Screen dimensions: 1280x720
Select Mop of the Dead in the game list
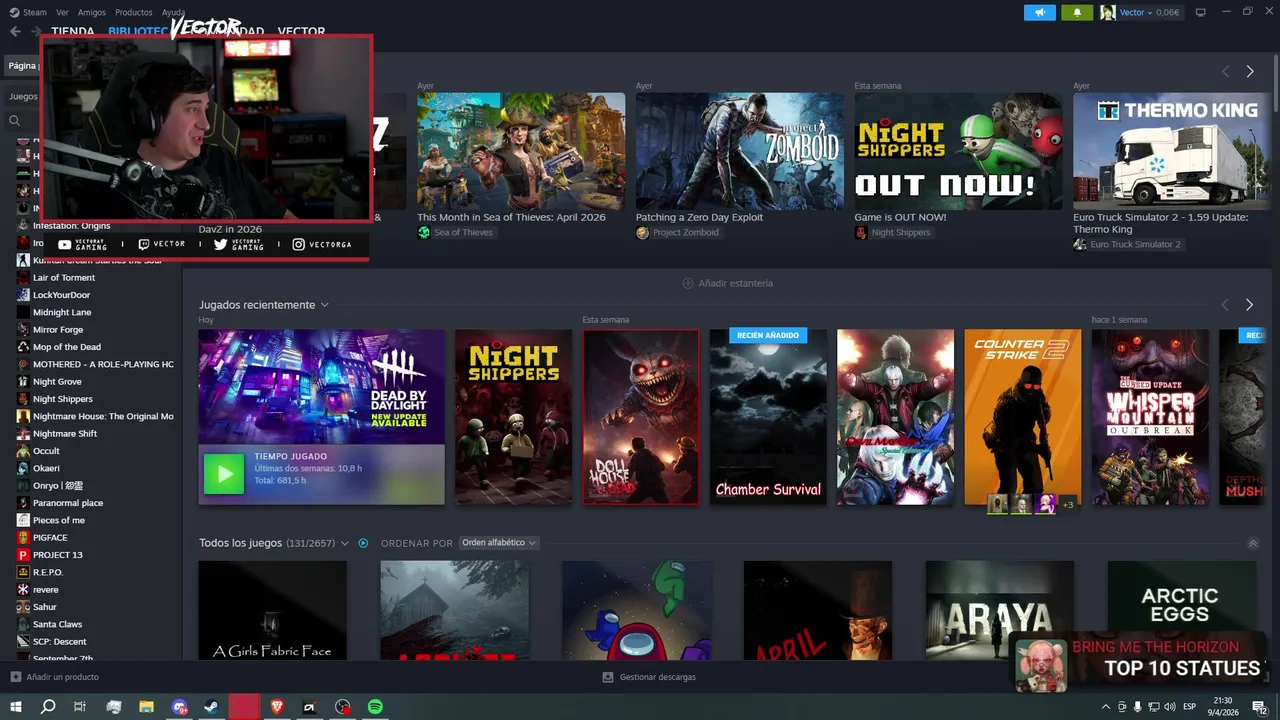click(67, 347)
